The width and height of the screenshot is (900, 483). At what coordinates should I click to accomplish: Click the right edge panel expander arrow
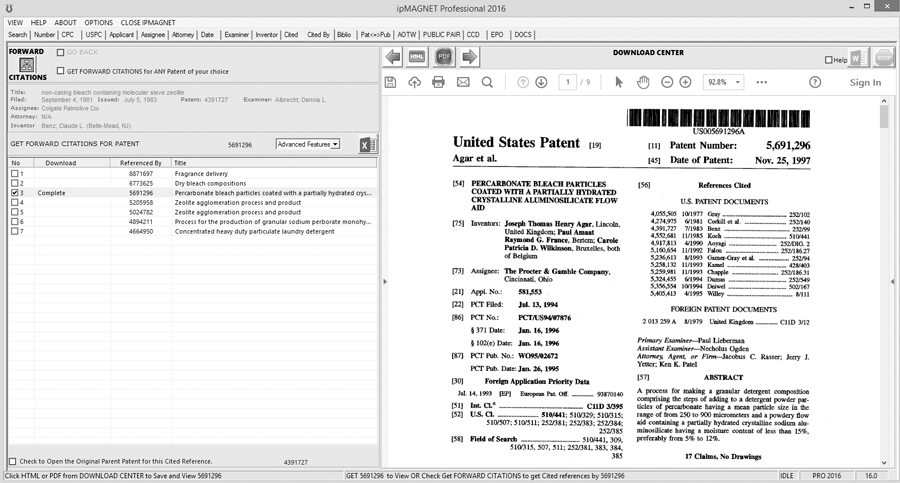pyautogui.click(x=893, y=281)
